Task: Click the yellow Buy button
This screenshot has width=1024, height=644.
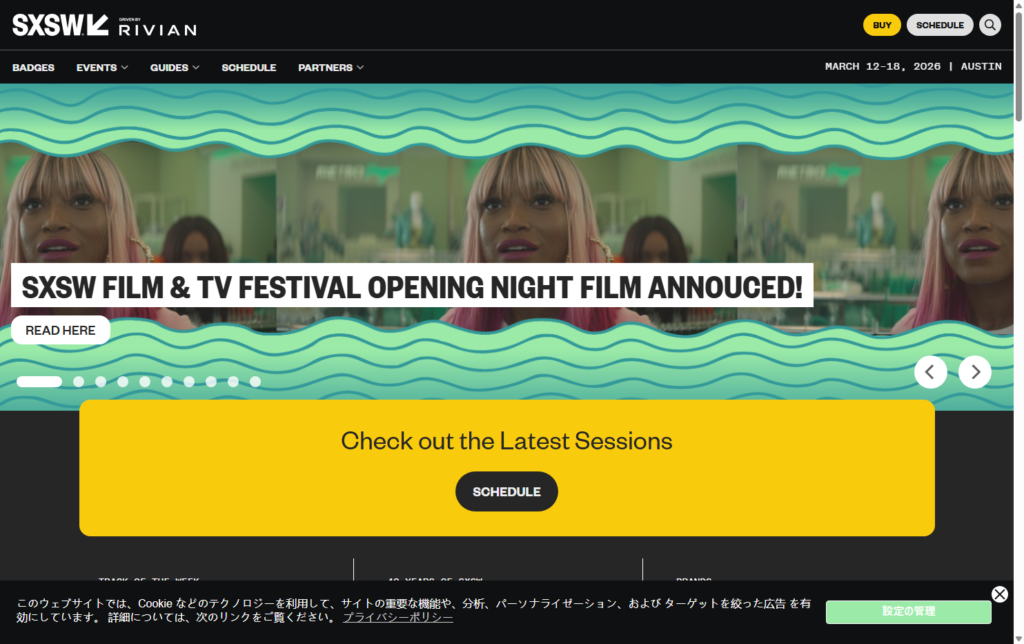Action: 882,25
